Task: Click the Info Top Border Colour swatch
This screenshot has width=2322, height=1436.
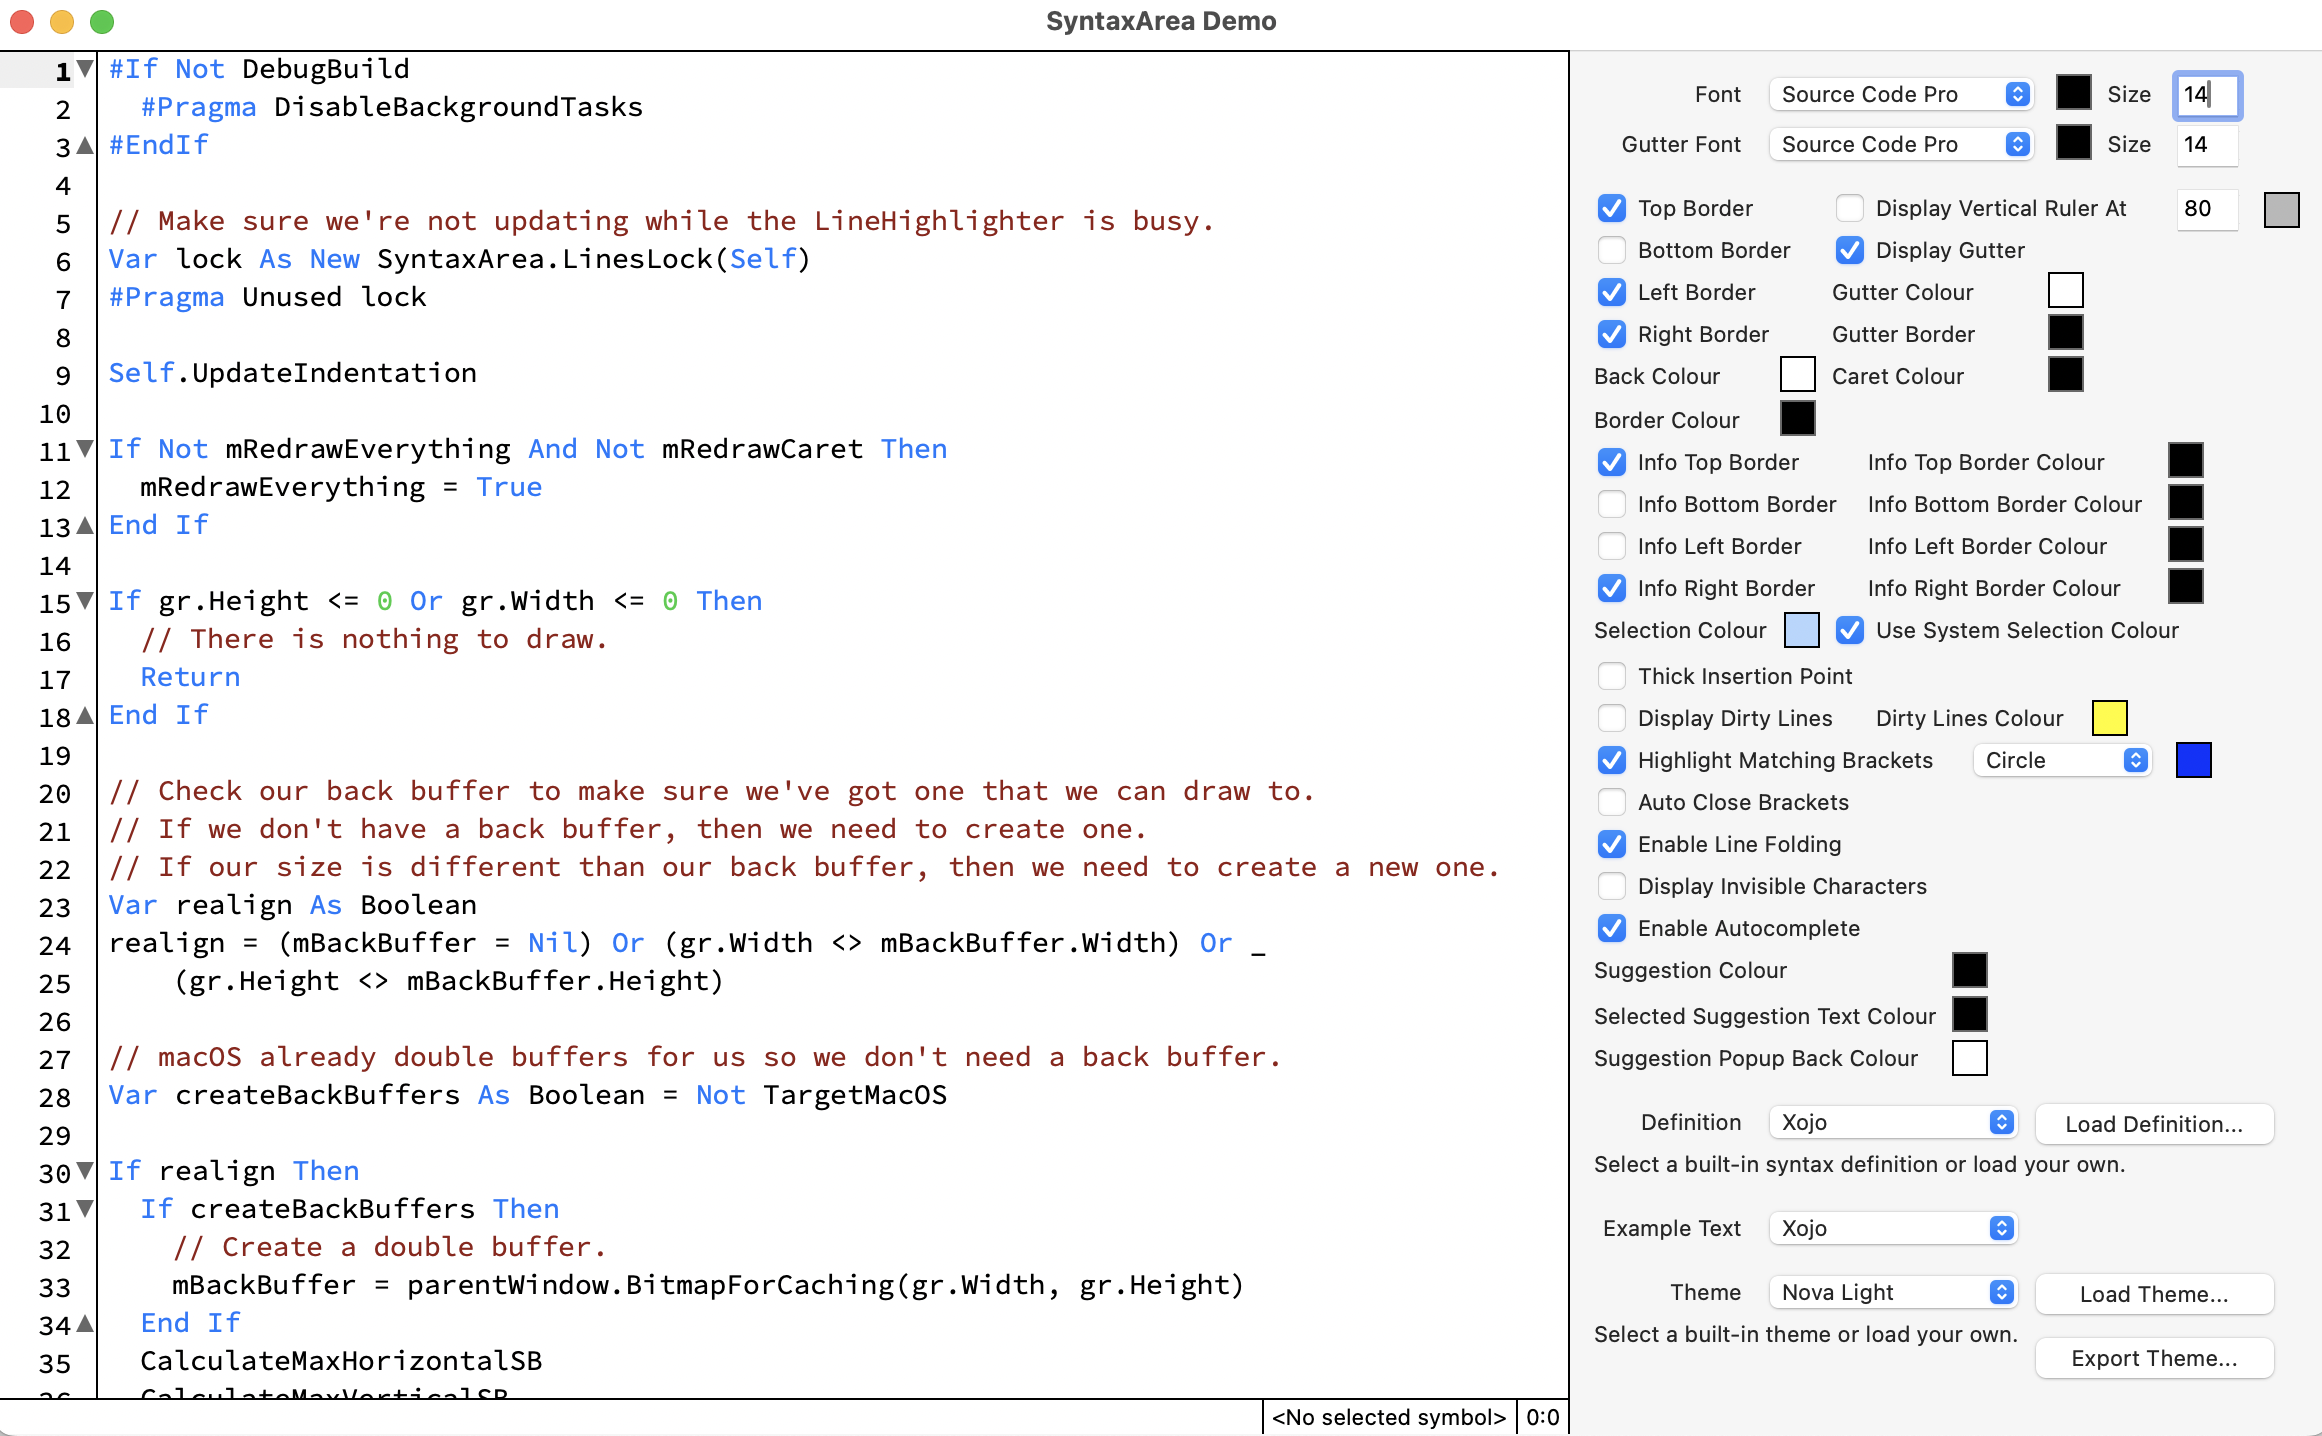Action: click(2185, 460)
